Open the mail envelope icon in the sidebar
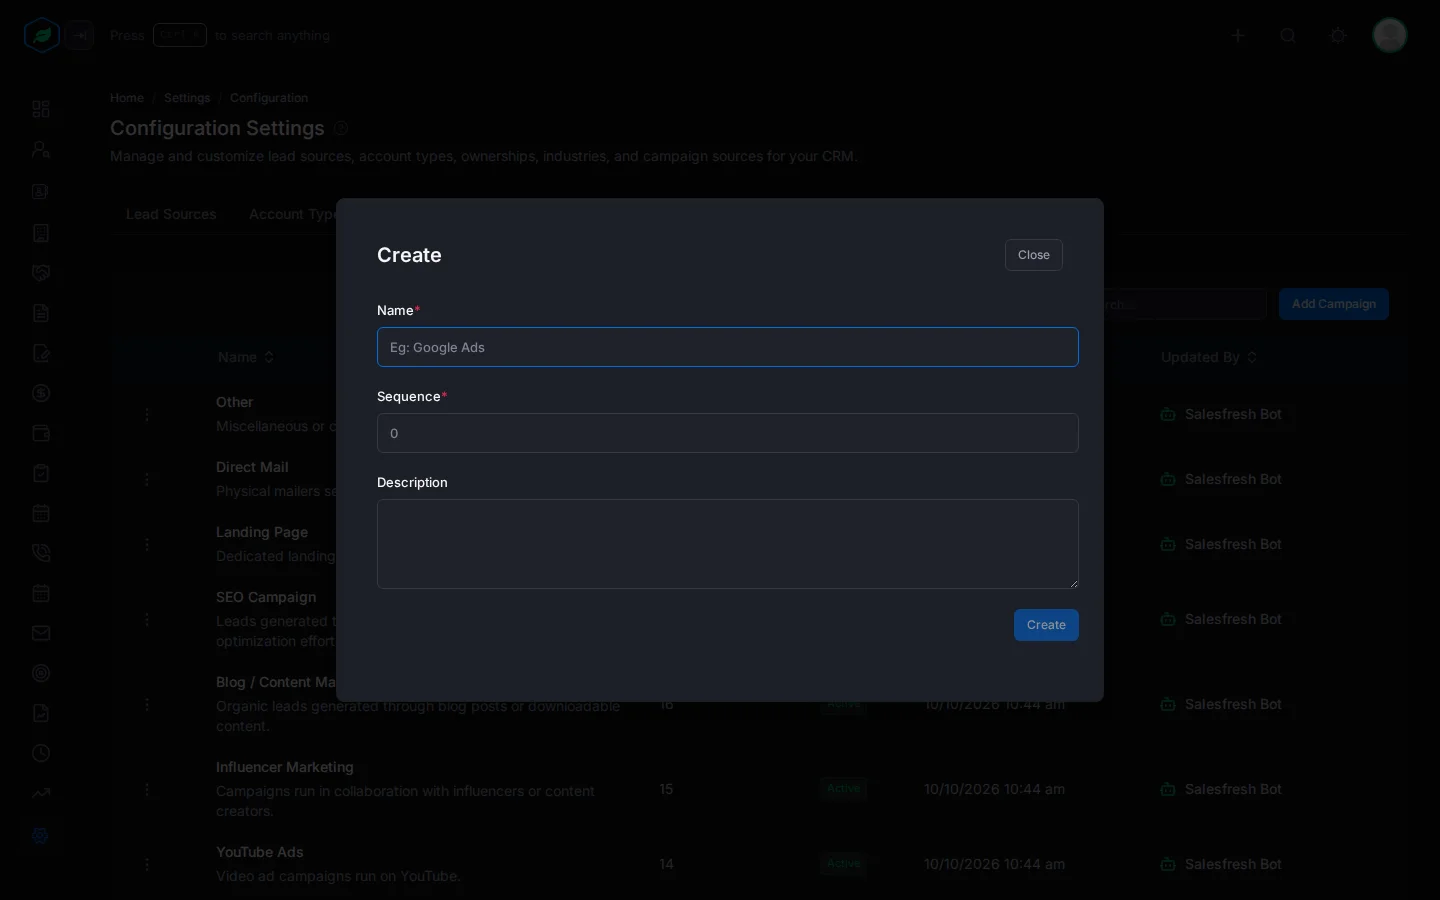The image size is (1440, 900). point(41,633)
